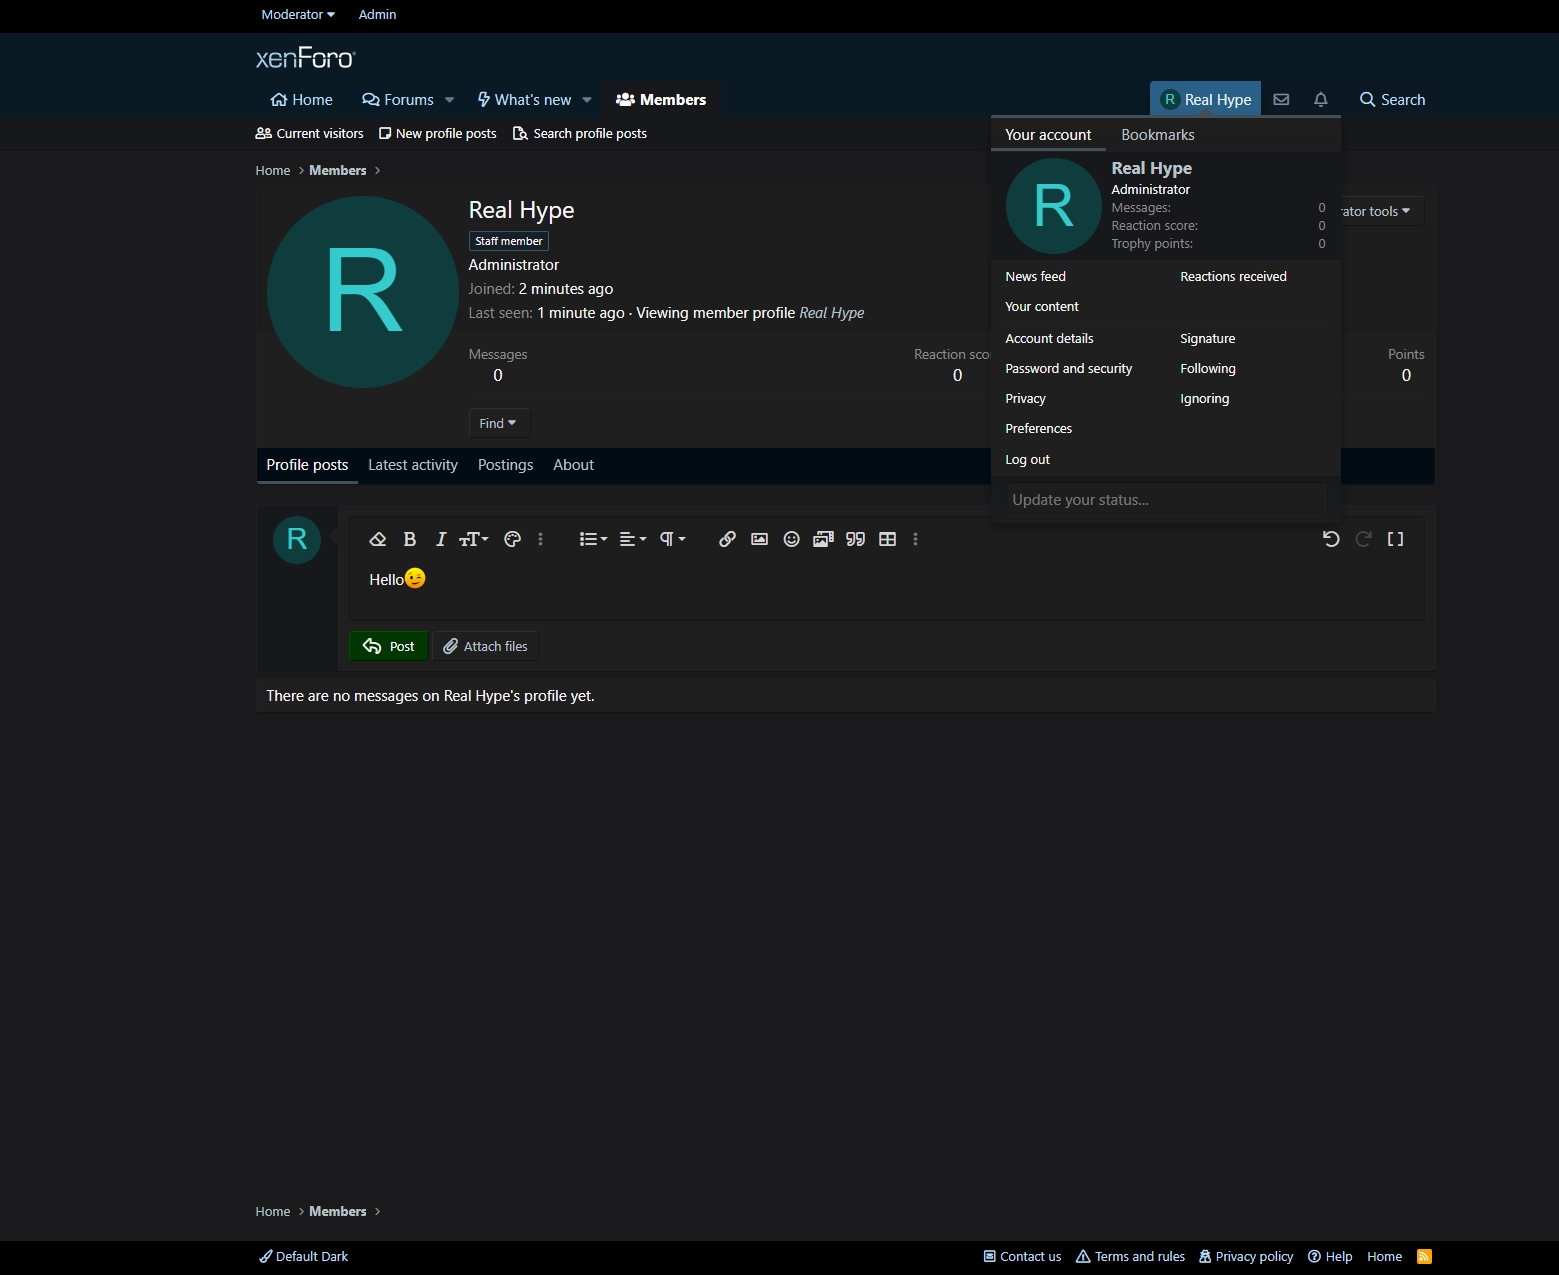The image size is (1559, 1275).
Task: Click the Update your status field
Action: pyautogui.click(x=1165, y=500)
